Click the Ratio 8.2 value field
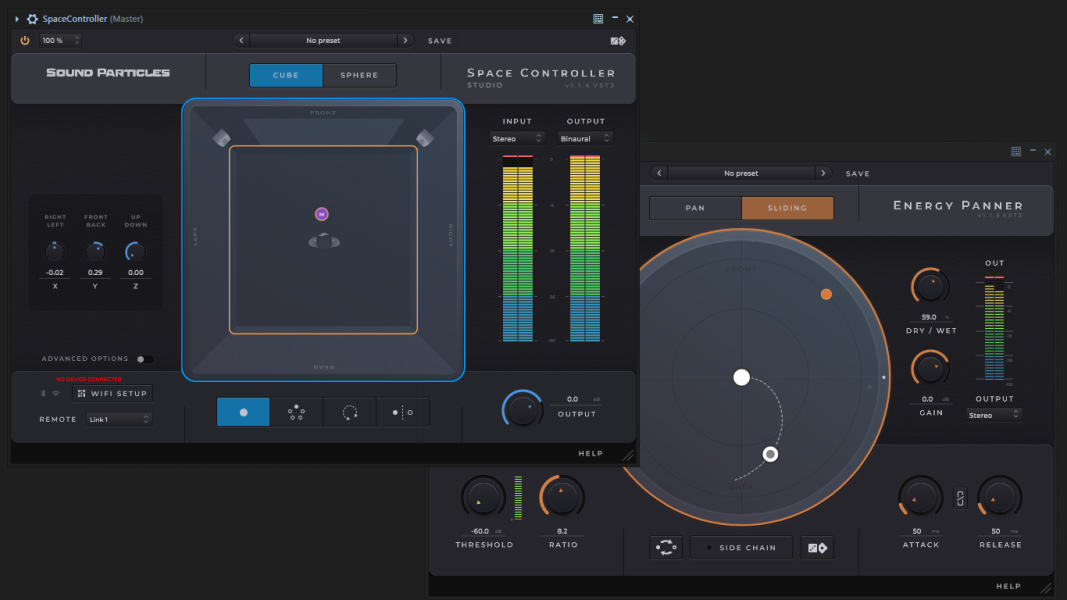 pos(562,531)
